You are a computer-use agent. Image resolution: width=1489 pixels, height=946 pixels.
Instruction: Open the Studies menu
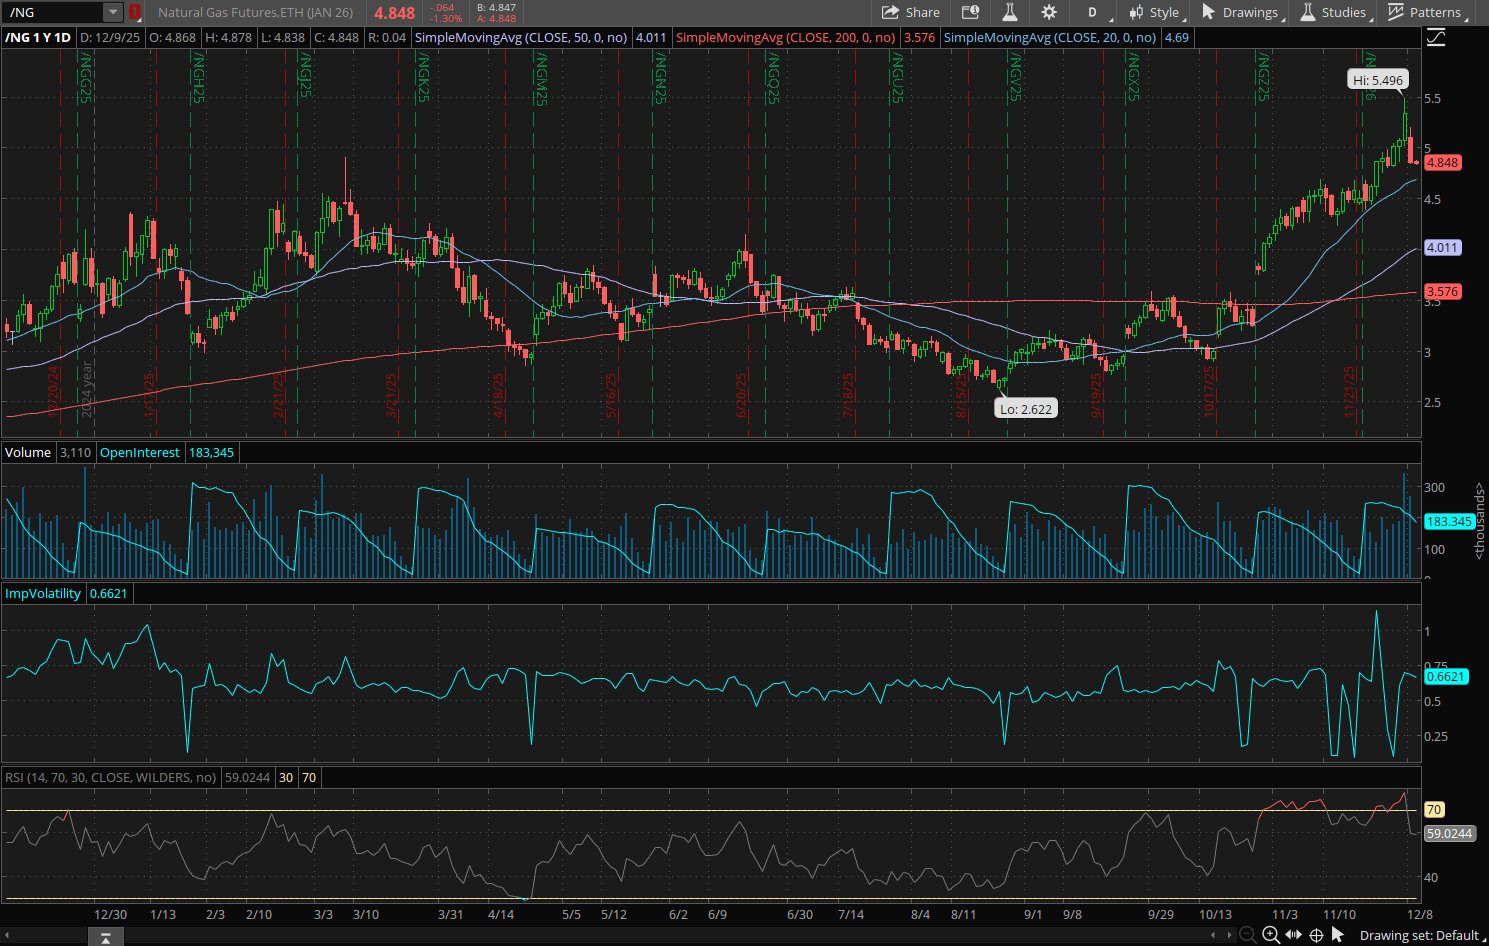[1342, 12]
